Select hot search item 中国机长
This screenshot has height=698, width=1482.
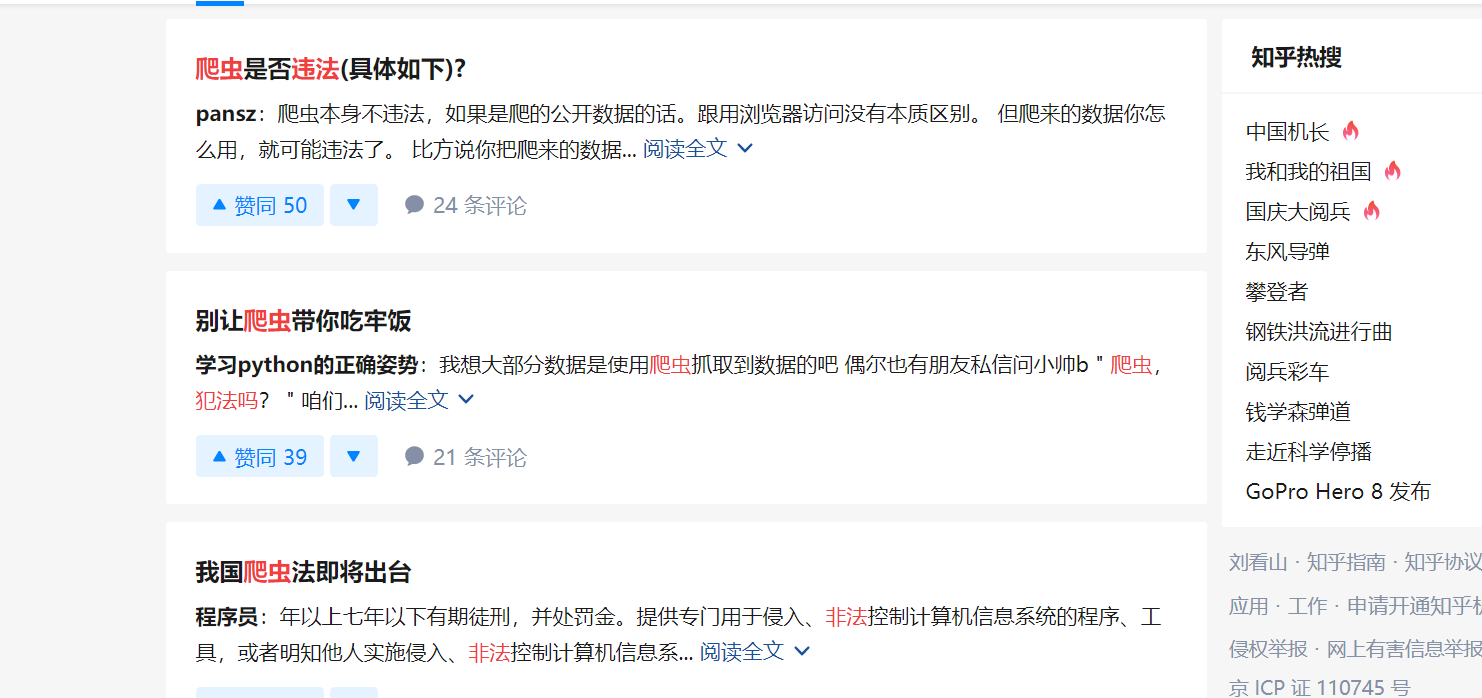1288,131
